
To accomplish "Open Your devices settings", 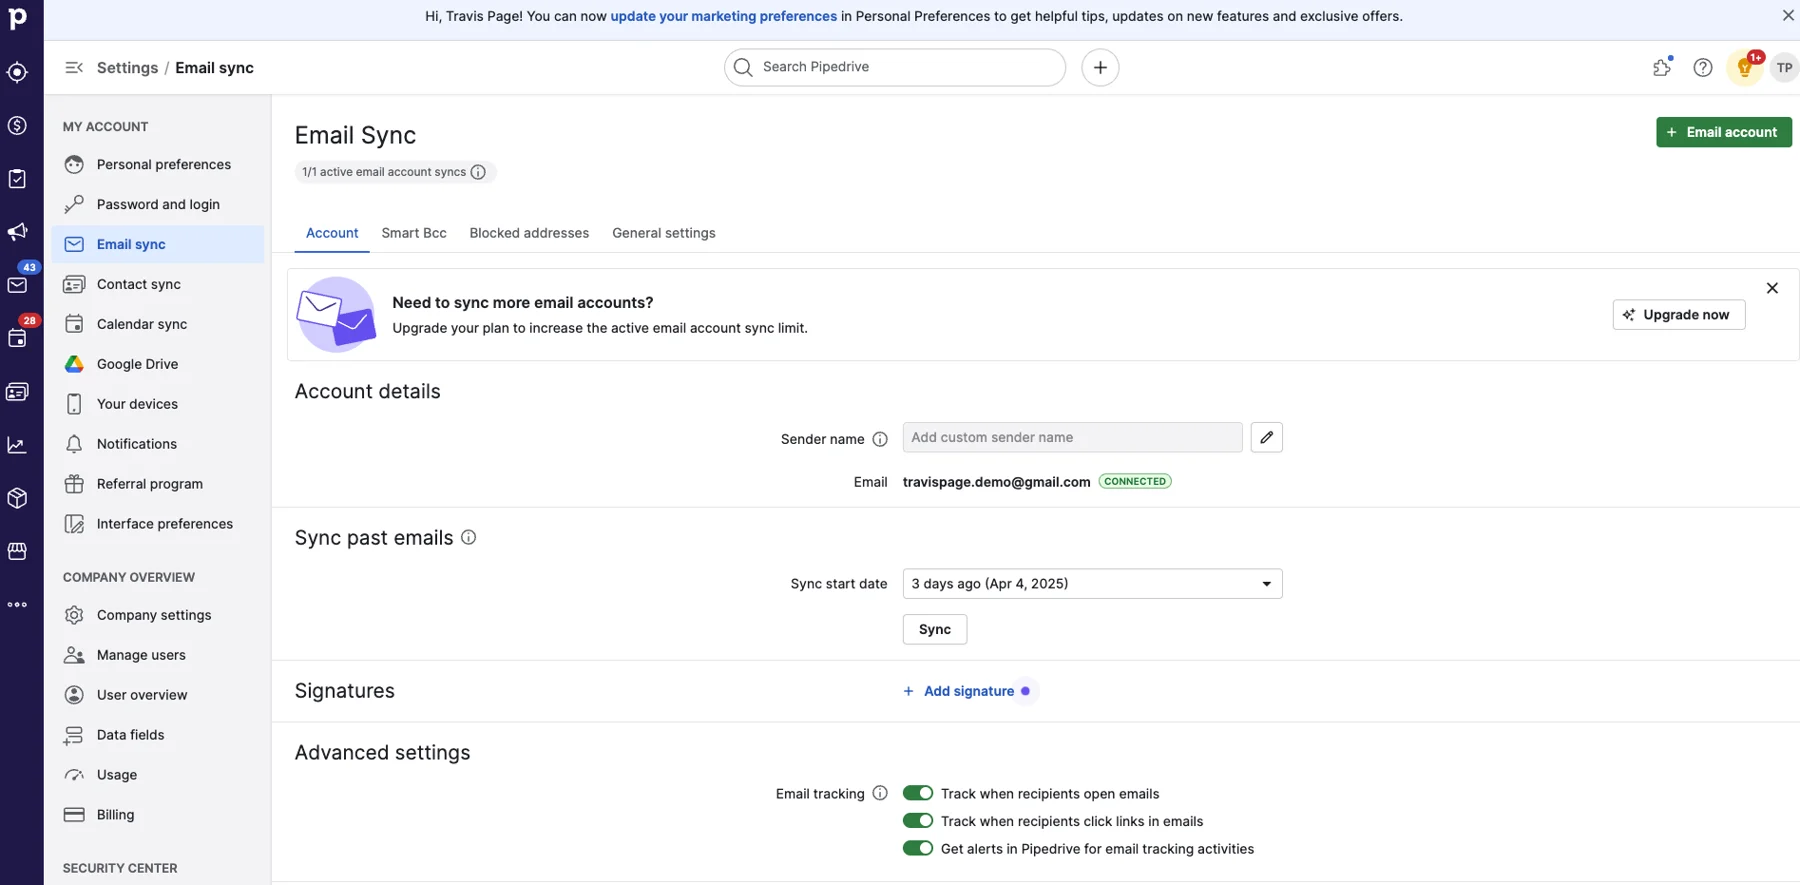I will click(158, 404).
